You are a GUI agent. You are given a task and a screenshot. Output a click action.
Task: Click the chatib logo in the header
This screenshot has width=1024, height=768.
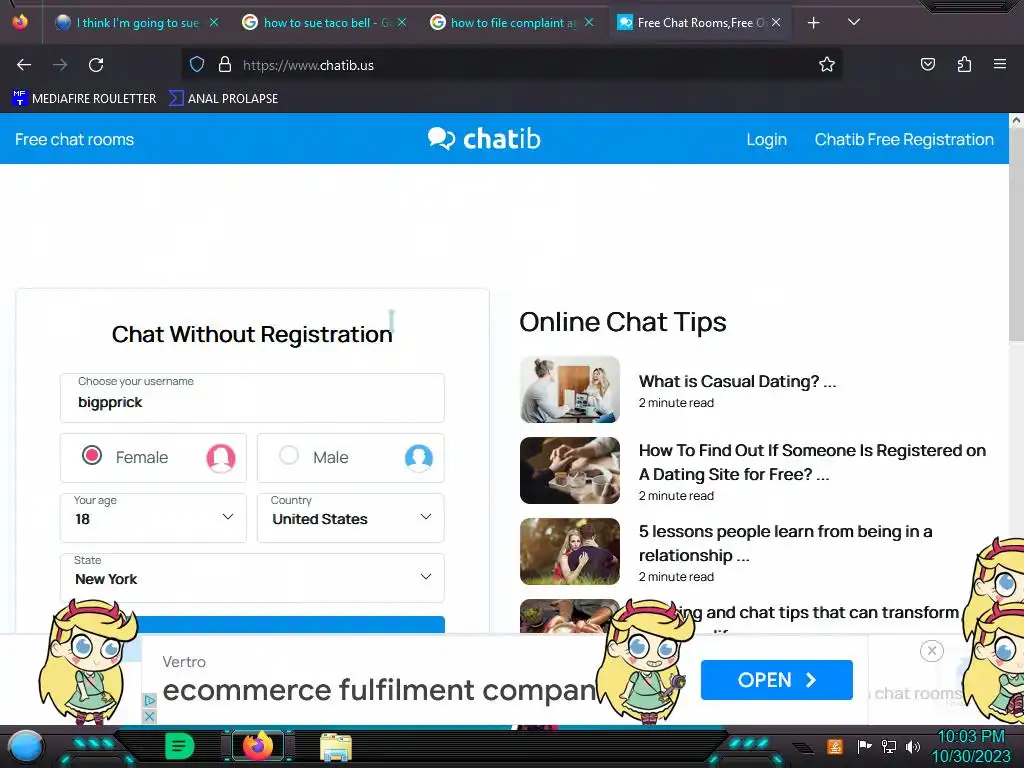pos(484,138)
